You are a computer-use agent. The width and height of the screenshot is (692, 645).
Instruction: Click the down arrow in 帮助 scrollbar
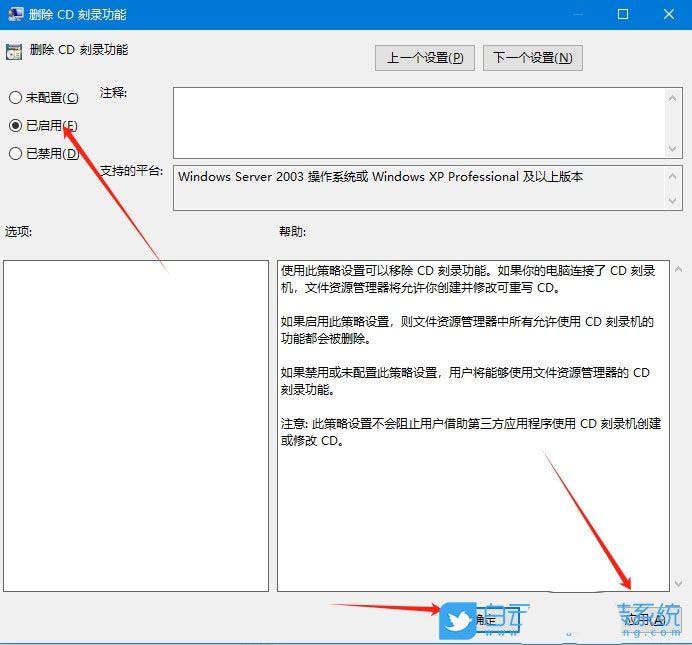pos(660,582)
